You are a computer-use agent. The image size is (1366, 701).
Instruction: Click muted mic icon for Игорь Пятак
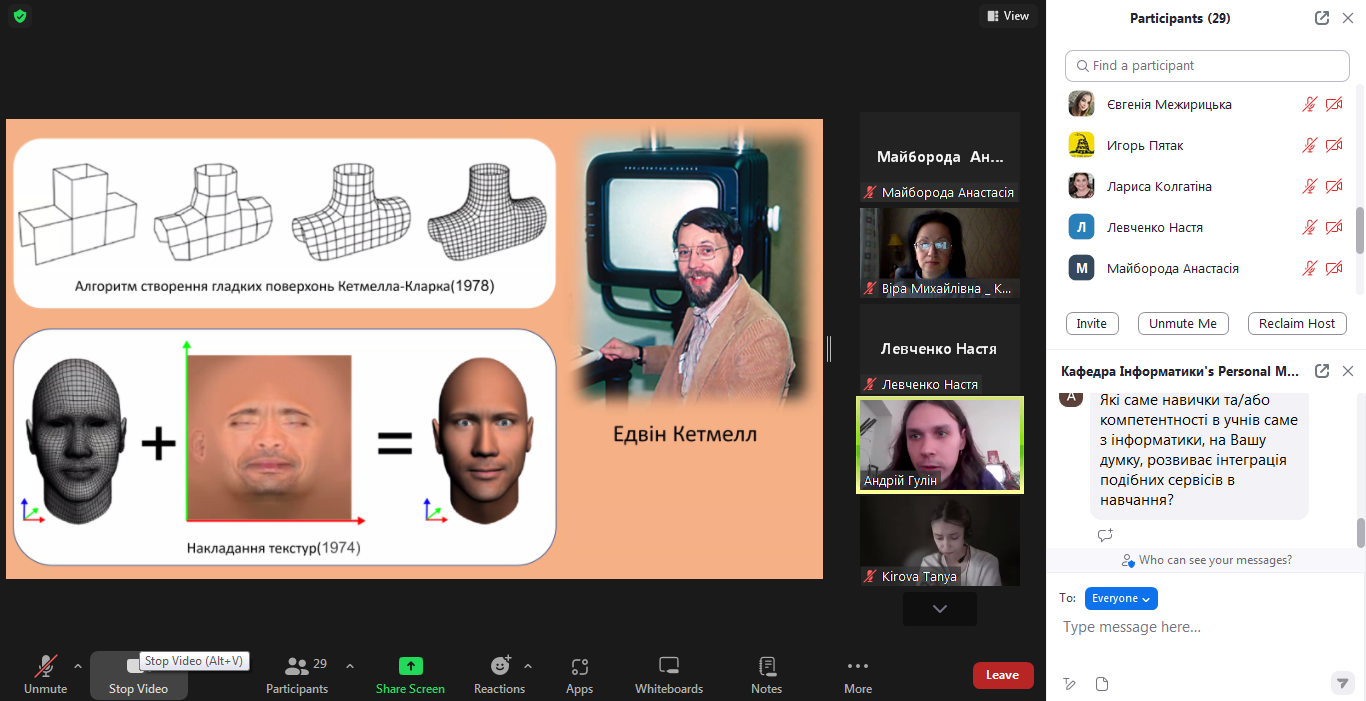pos(1309,145)
